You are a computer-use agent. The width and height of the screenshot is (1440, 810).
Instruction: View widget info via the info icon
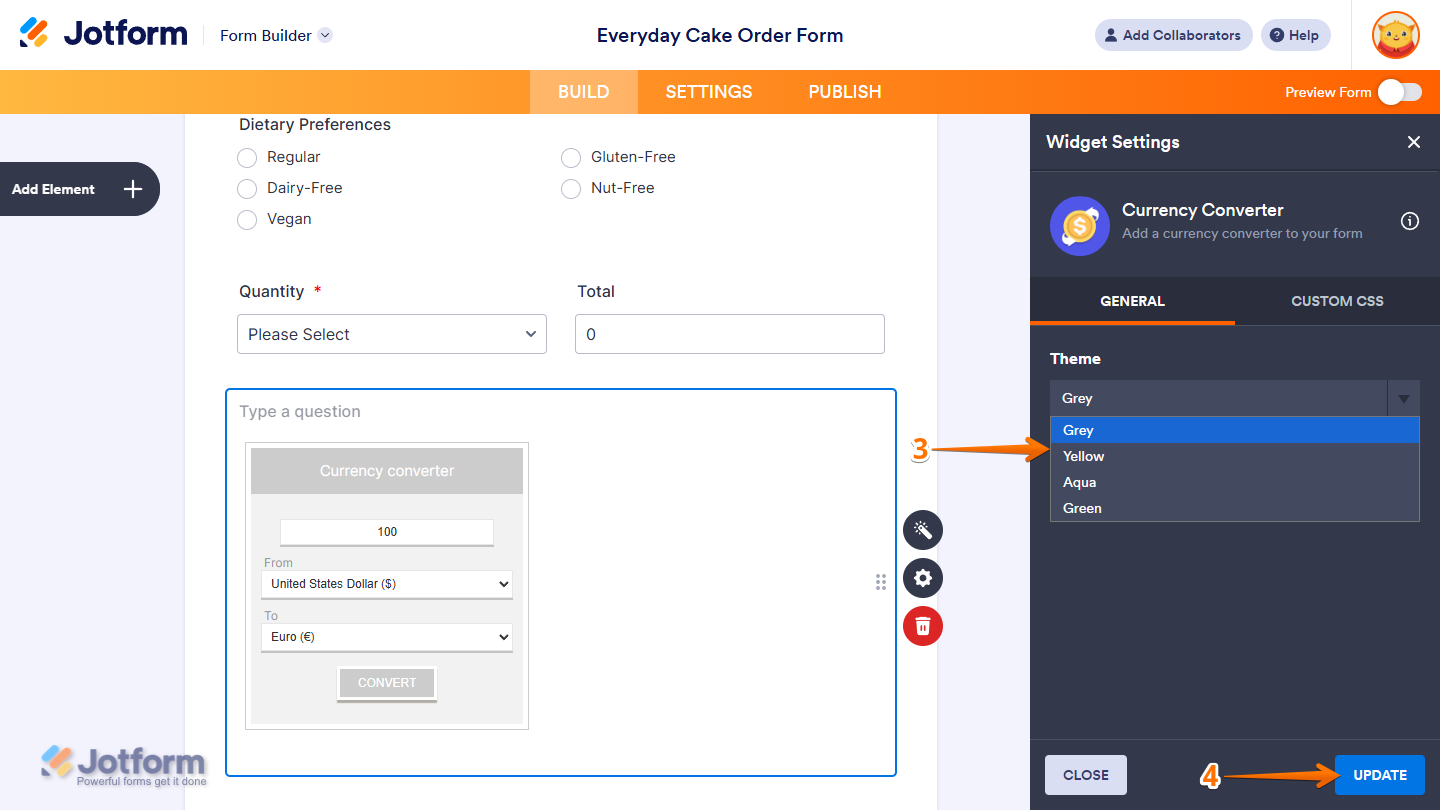click(1410, 221)
